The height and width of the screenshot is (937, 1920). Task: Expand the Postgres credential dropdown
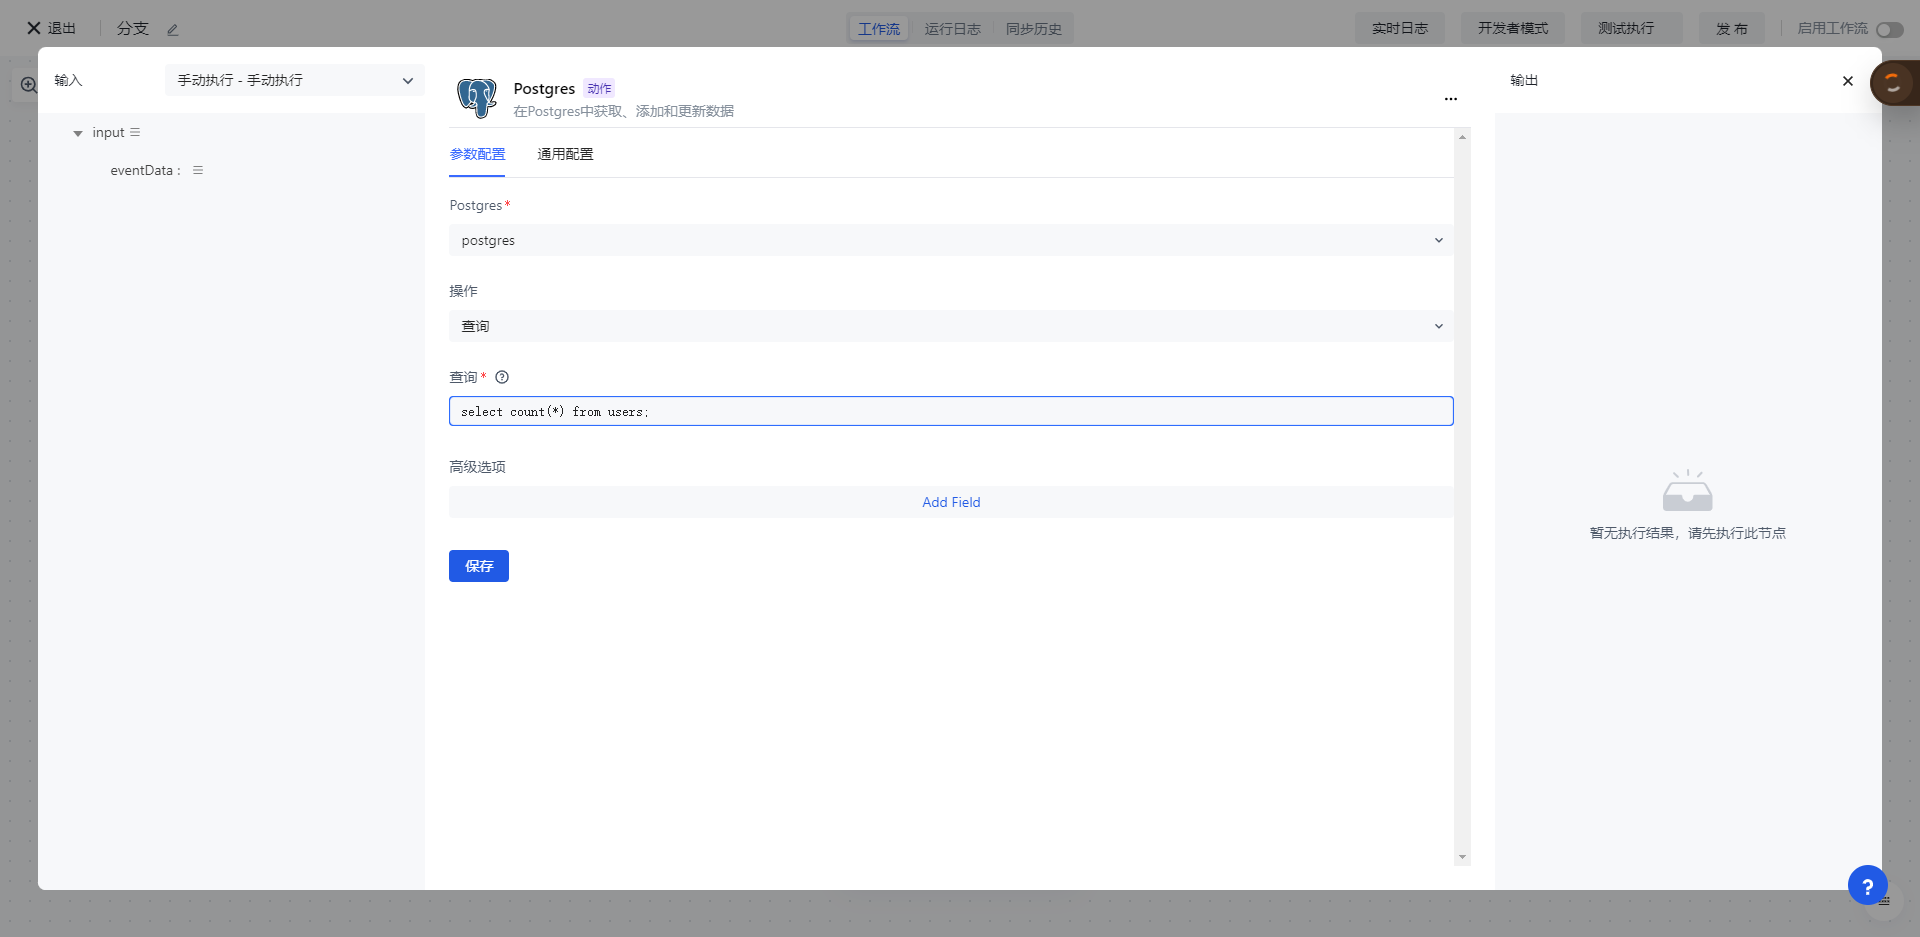[x=950, y=240]
